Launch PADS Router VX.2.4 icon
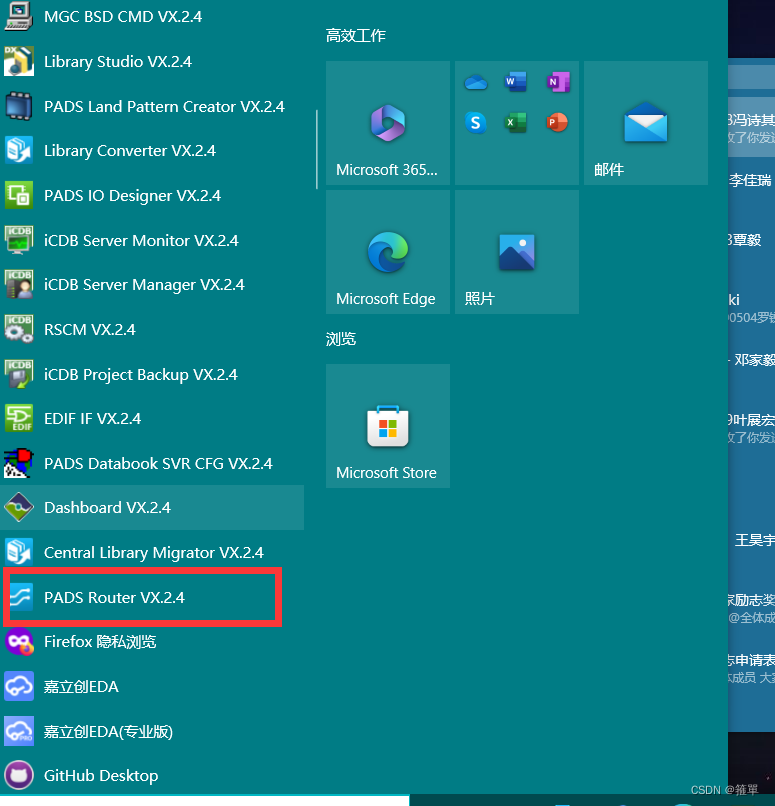This screenshot has width=775, height=806. click(x=21, y=597)
